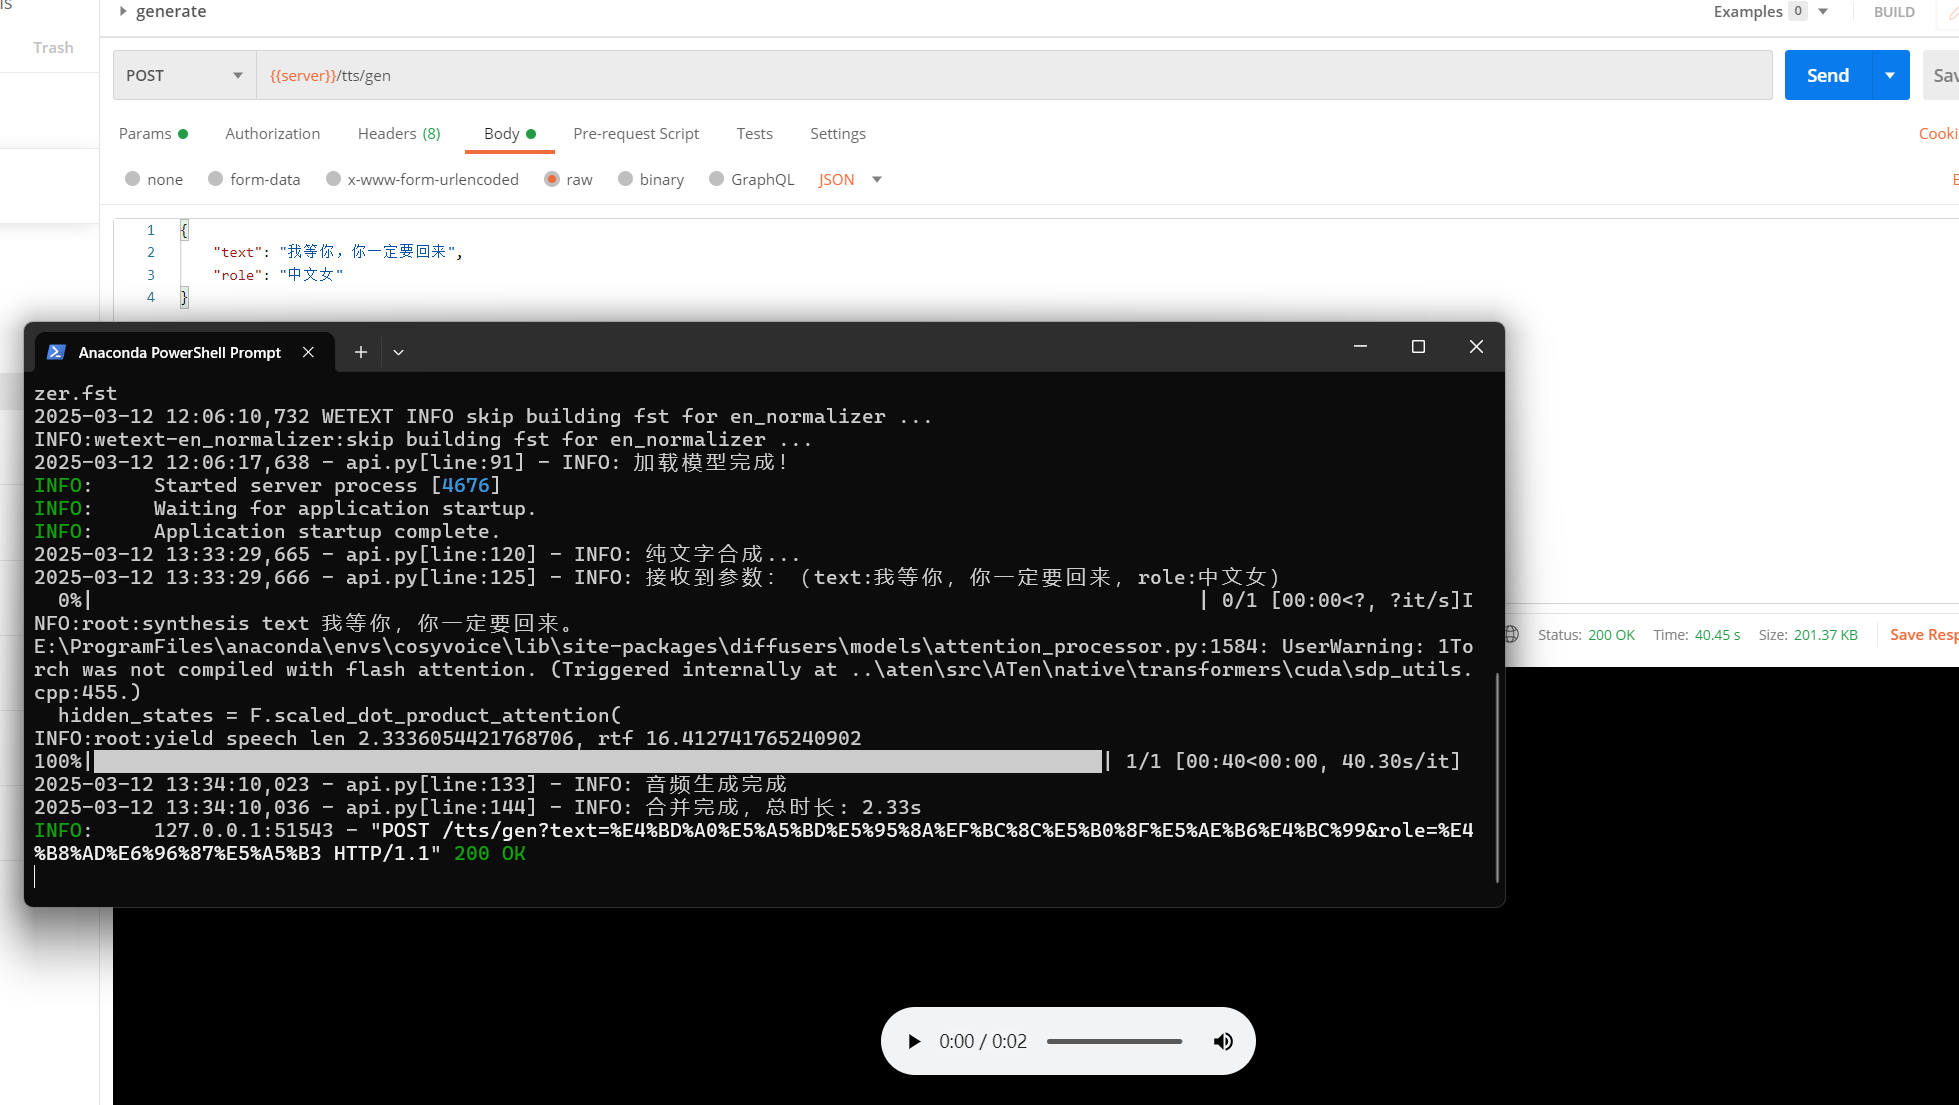Open the Pre-request Script tab
Screen dimensions: 1959x1105
click(x=636, y=134)
